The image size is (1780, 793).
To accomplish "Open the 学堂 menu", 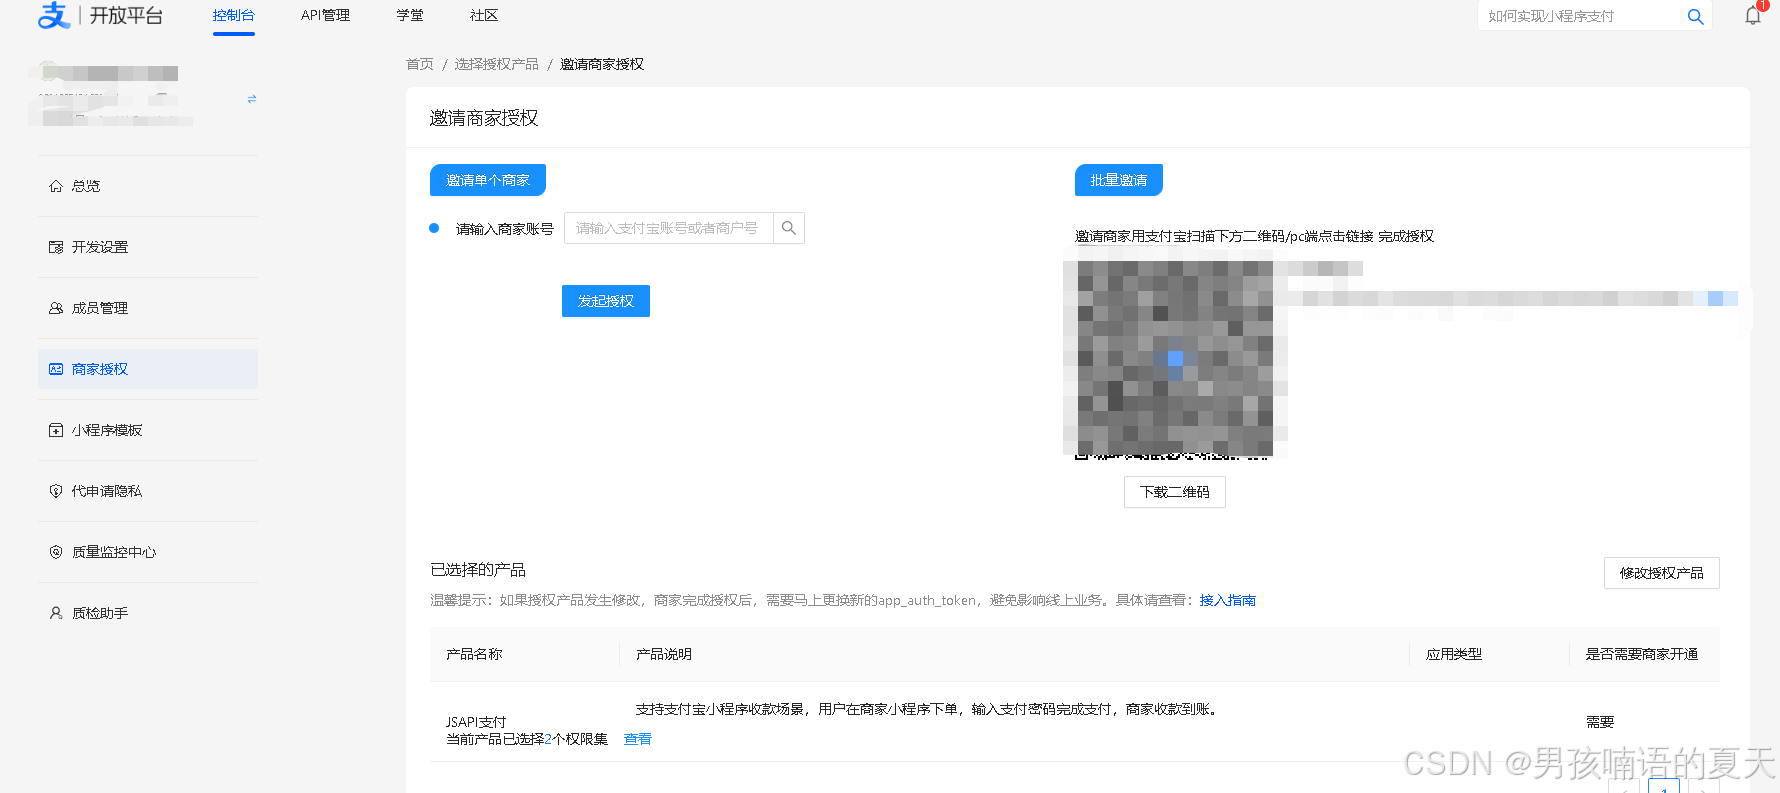I will (x=410, y=15).
